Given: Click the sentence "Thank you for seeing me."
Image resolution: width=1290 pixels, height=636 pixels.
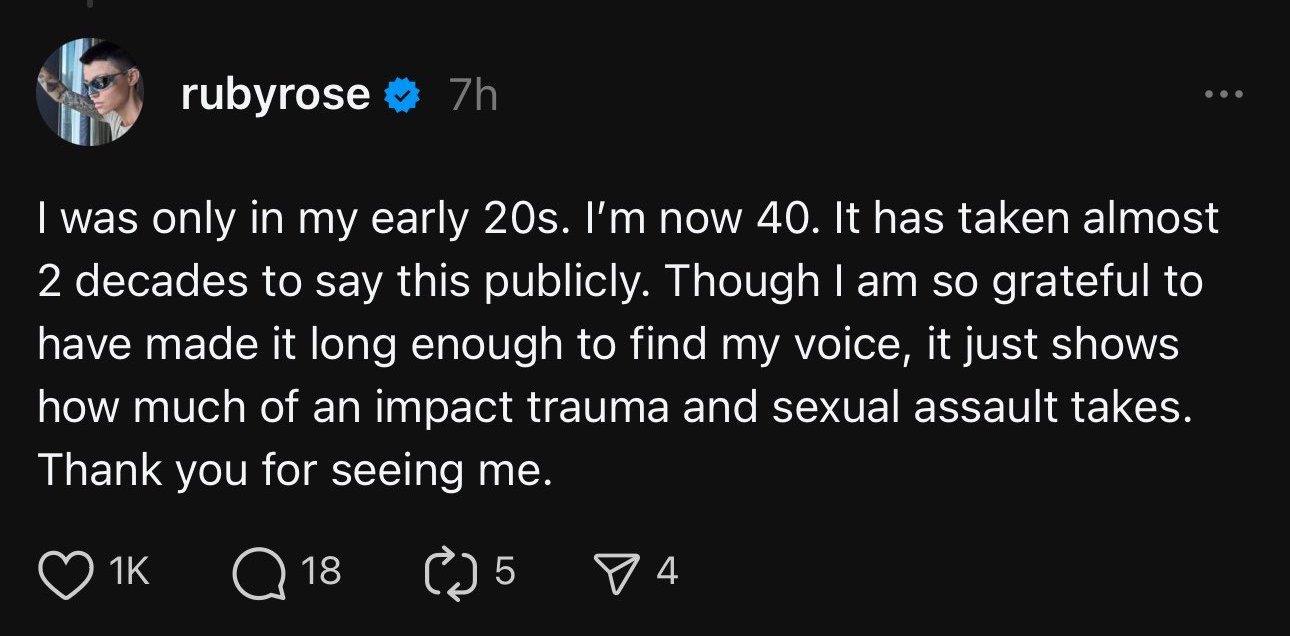Looking at the screenshot, I should 295,471.
